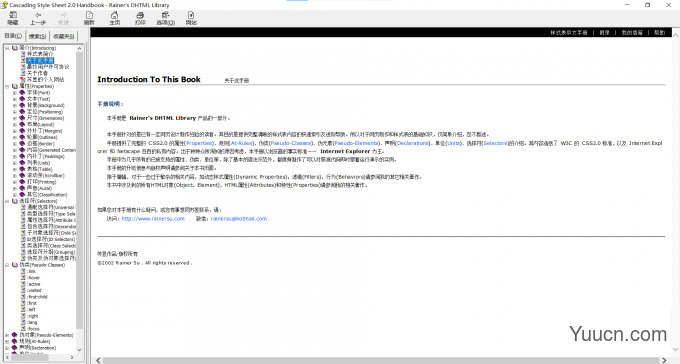Click the purple icon beside 文本(Text)
This screenshot has width=680, height=364.
coord(22,99)
